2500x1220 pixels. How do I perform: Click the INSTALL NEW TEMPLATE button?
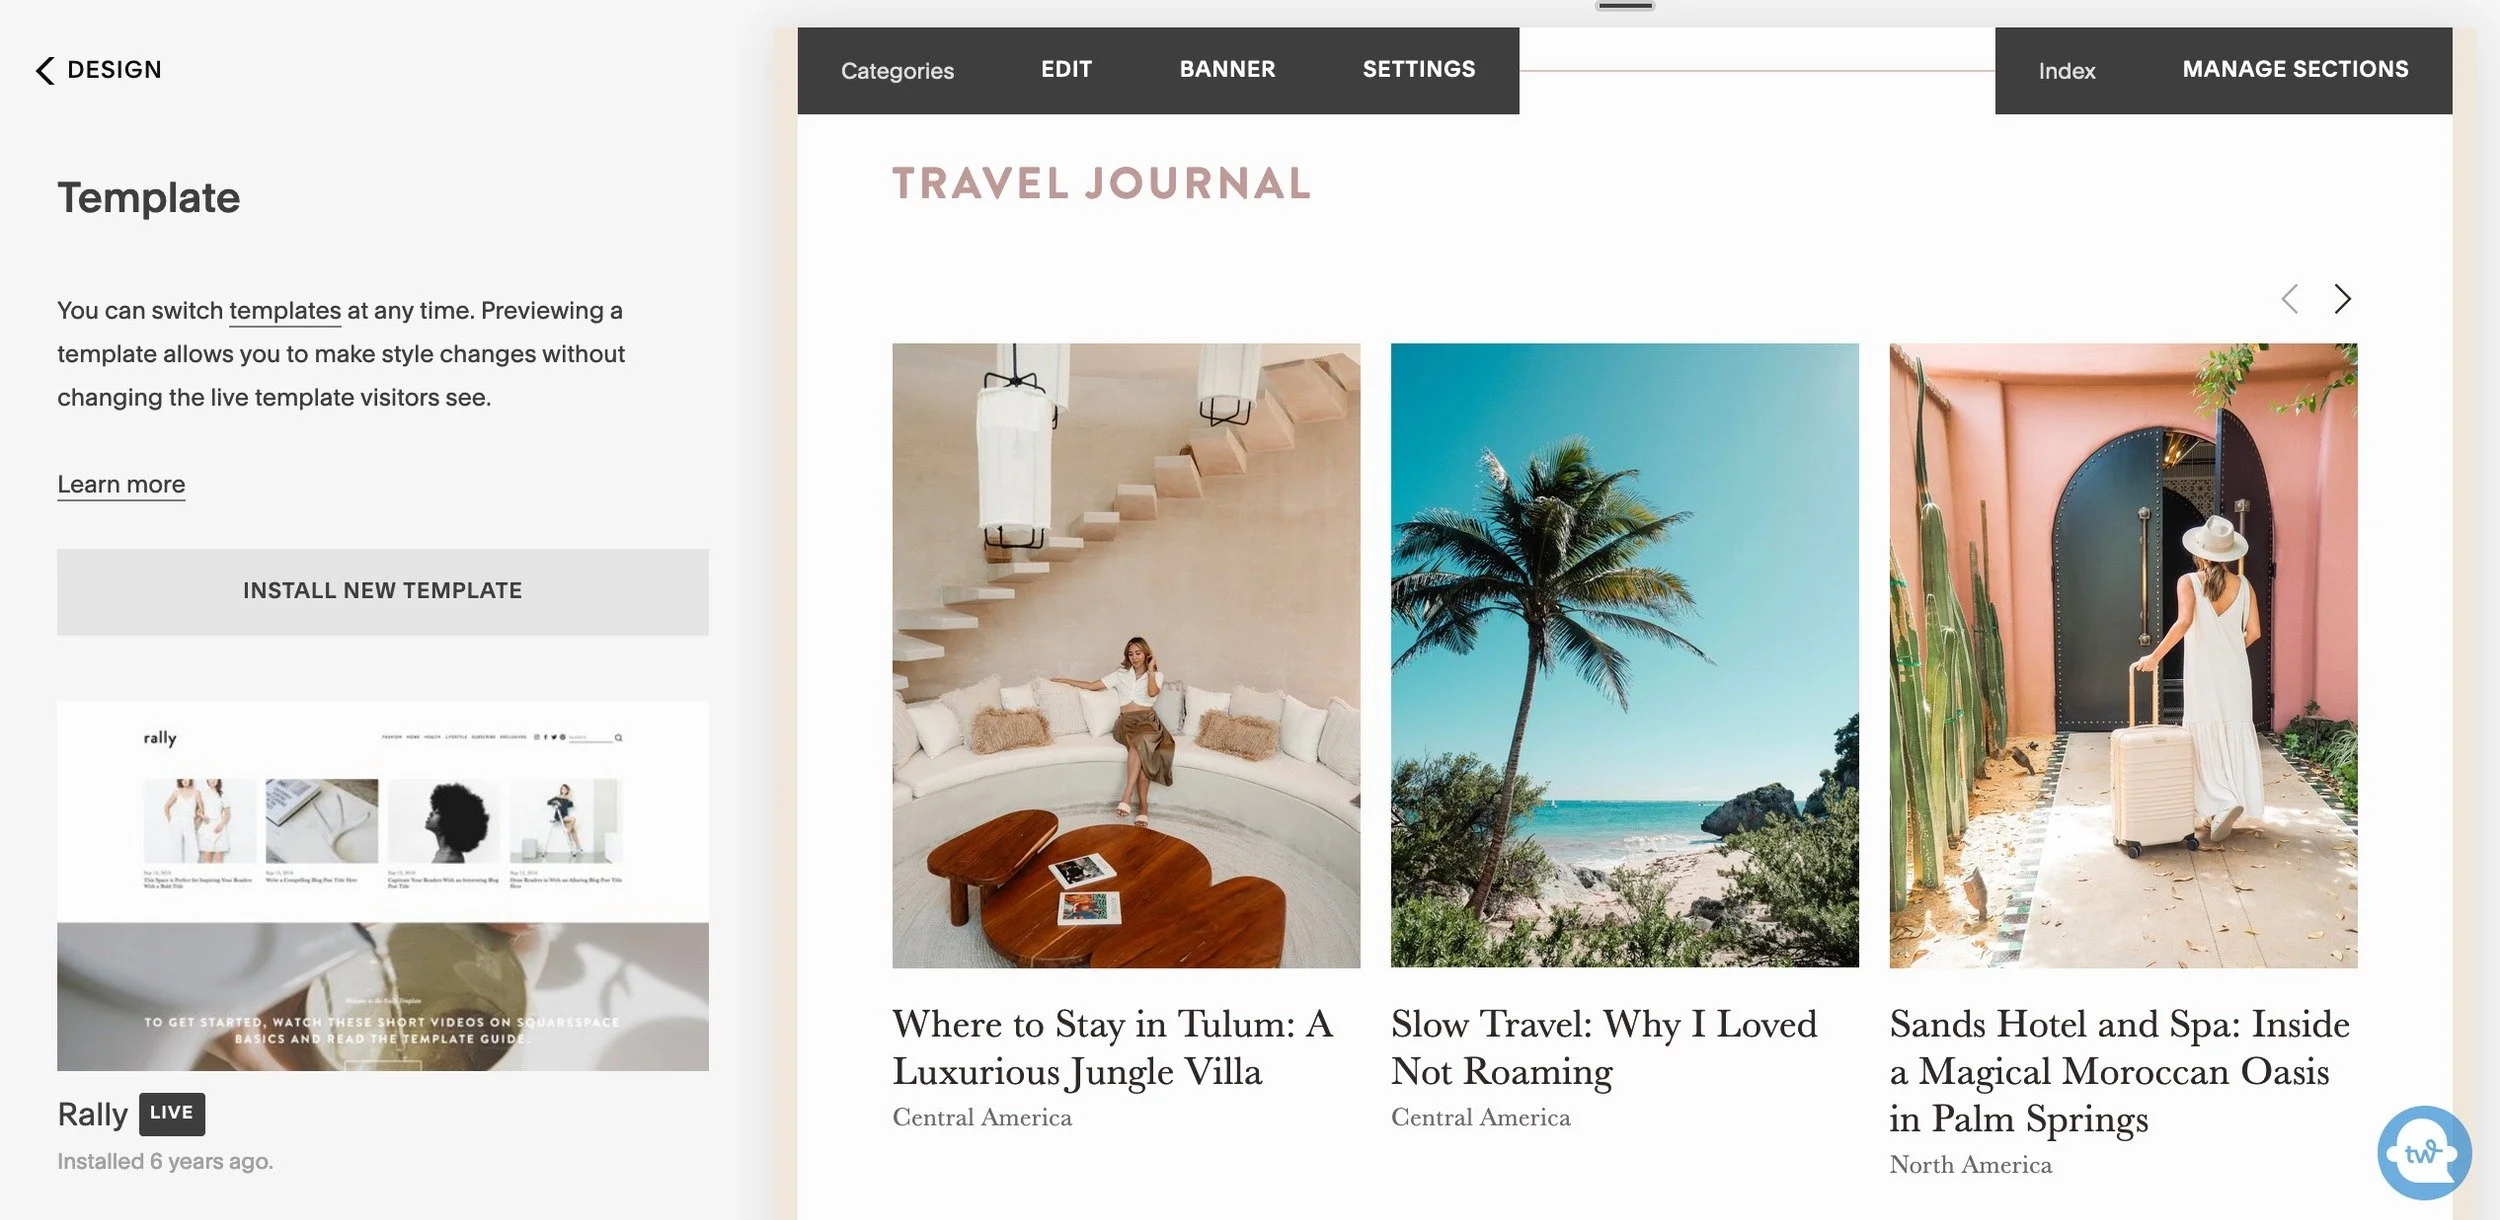tap(383, 591)
